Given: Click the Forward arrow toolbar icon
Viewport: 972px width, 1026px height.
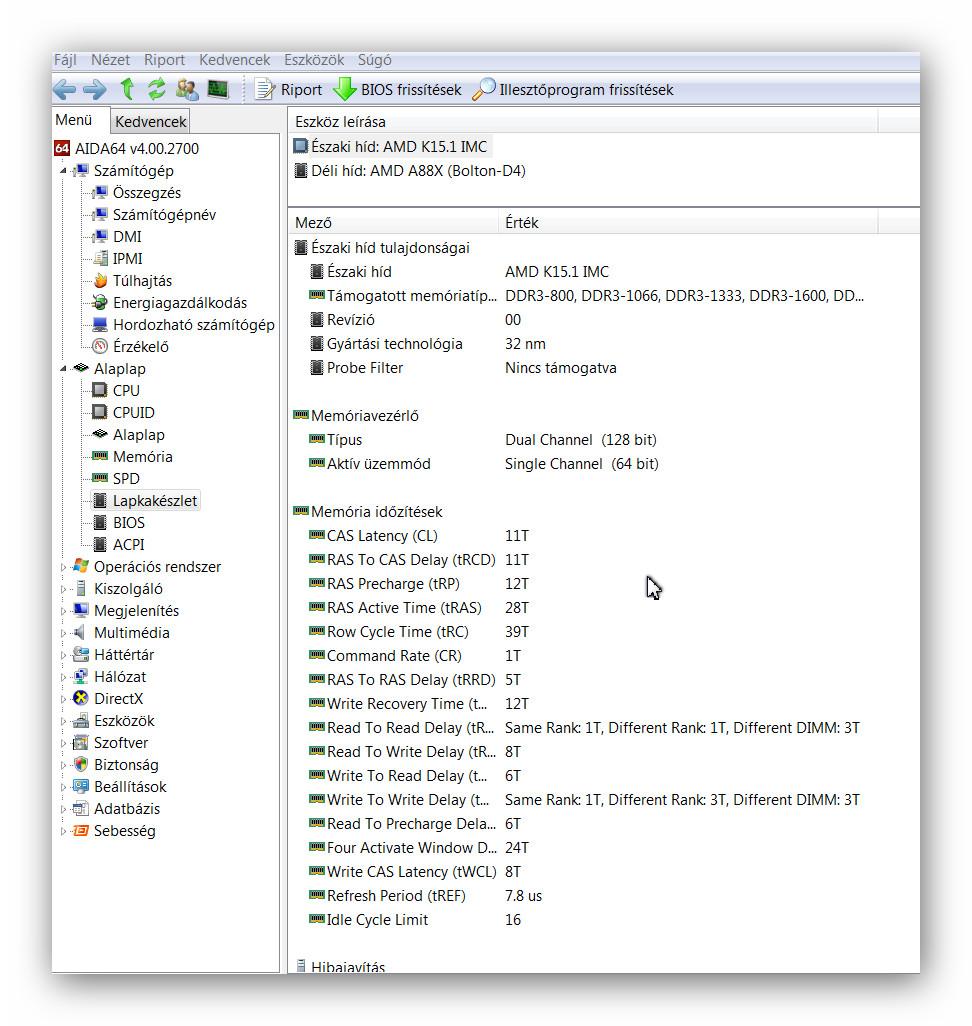Looking at the screenshot, I should click(x=95, y=89).
